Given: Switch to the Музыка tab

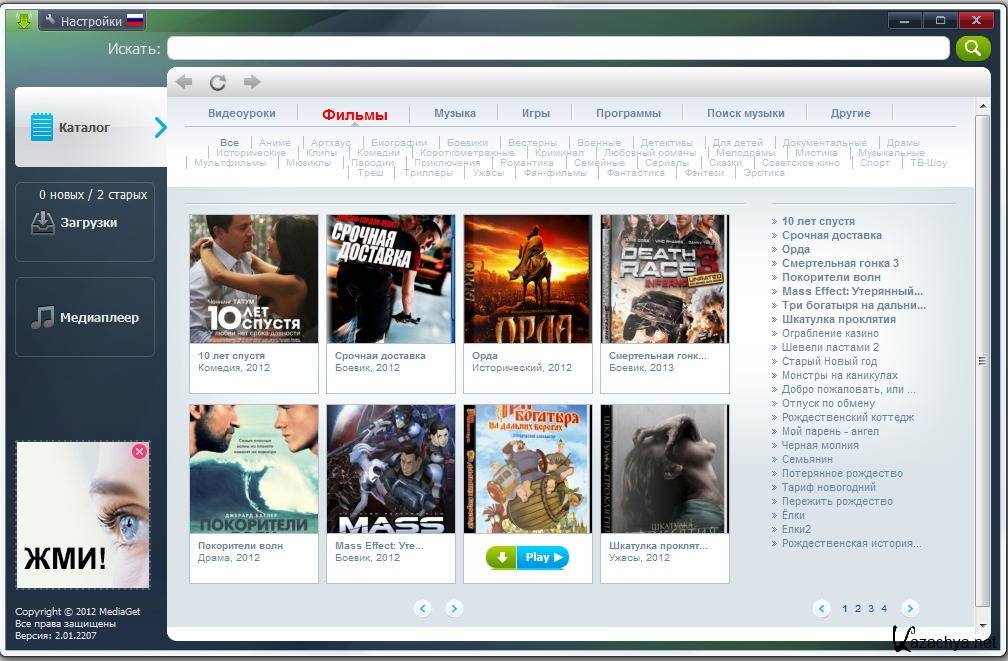Looking at the screenshot, I should coord(455,113).
